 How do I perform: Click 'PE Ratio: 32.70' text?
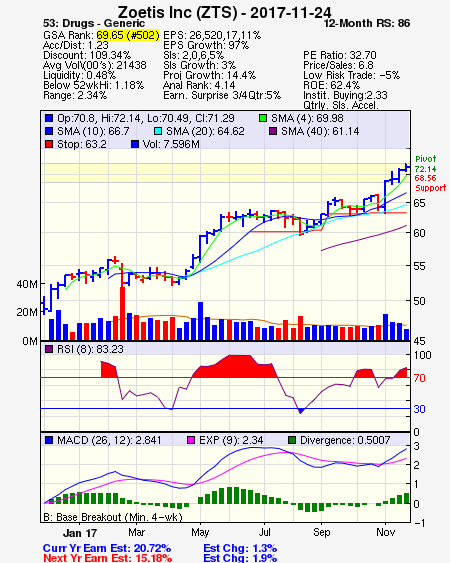[340, 55]
